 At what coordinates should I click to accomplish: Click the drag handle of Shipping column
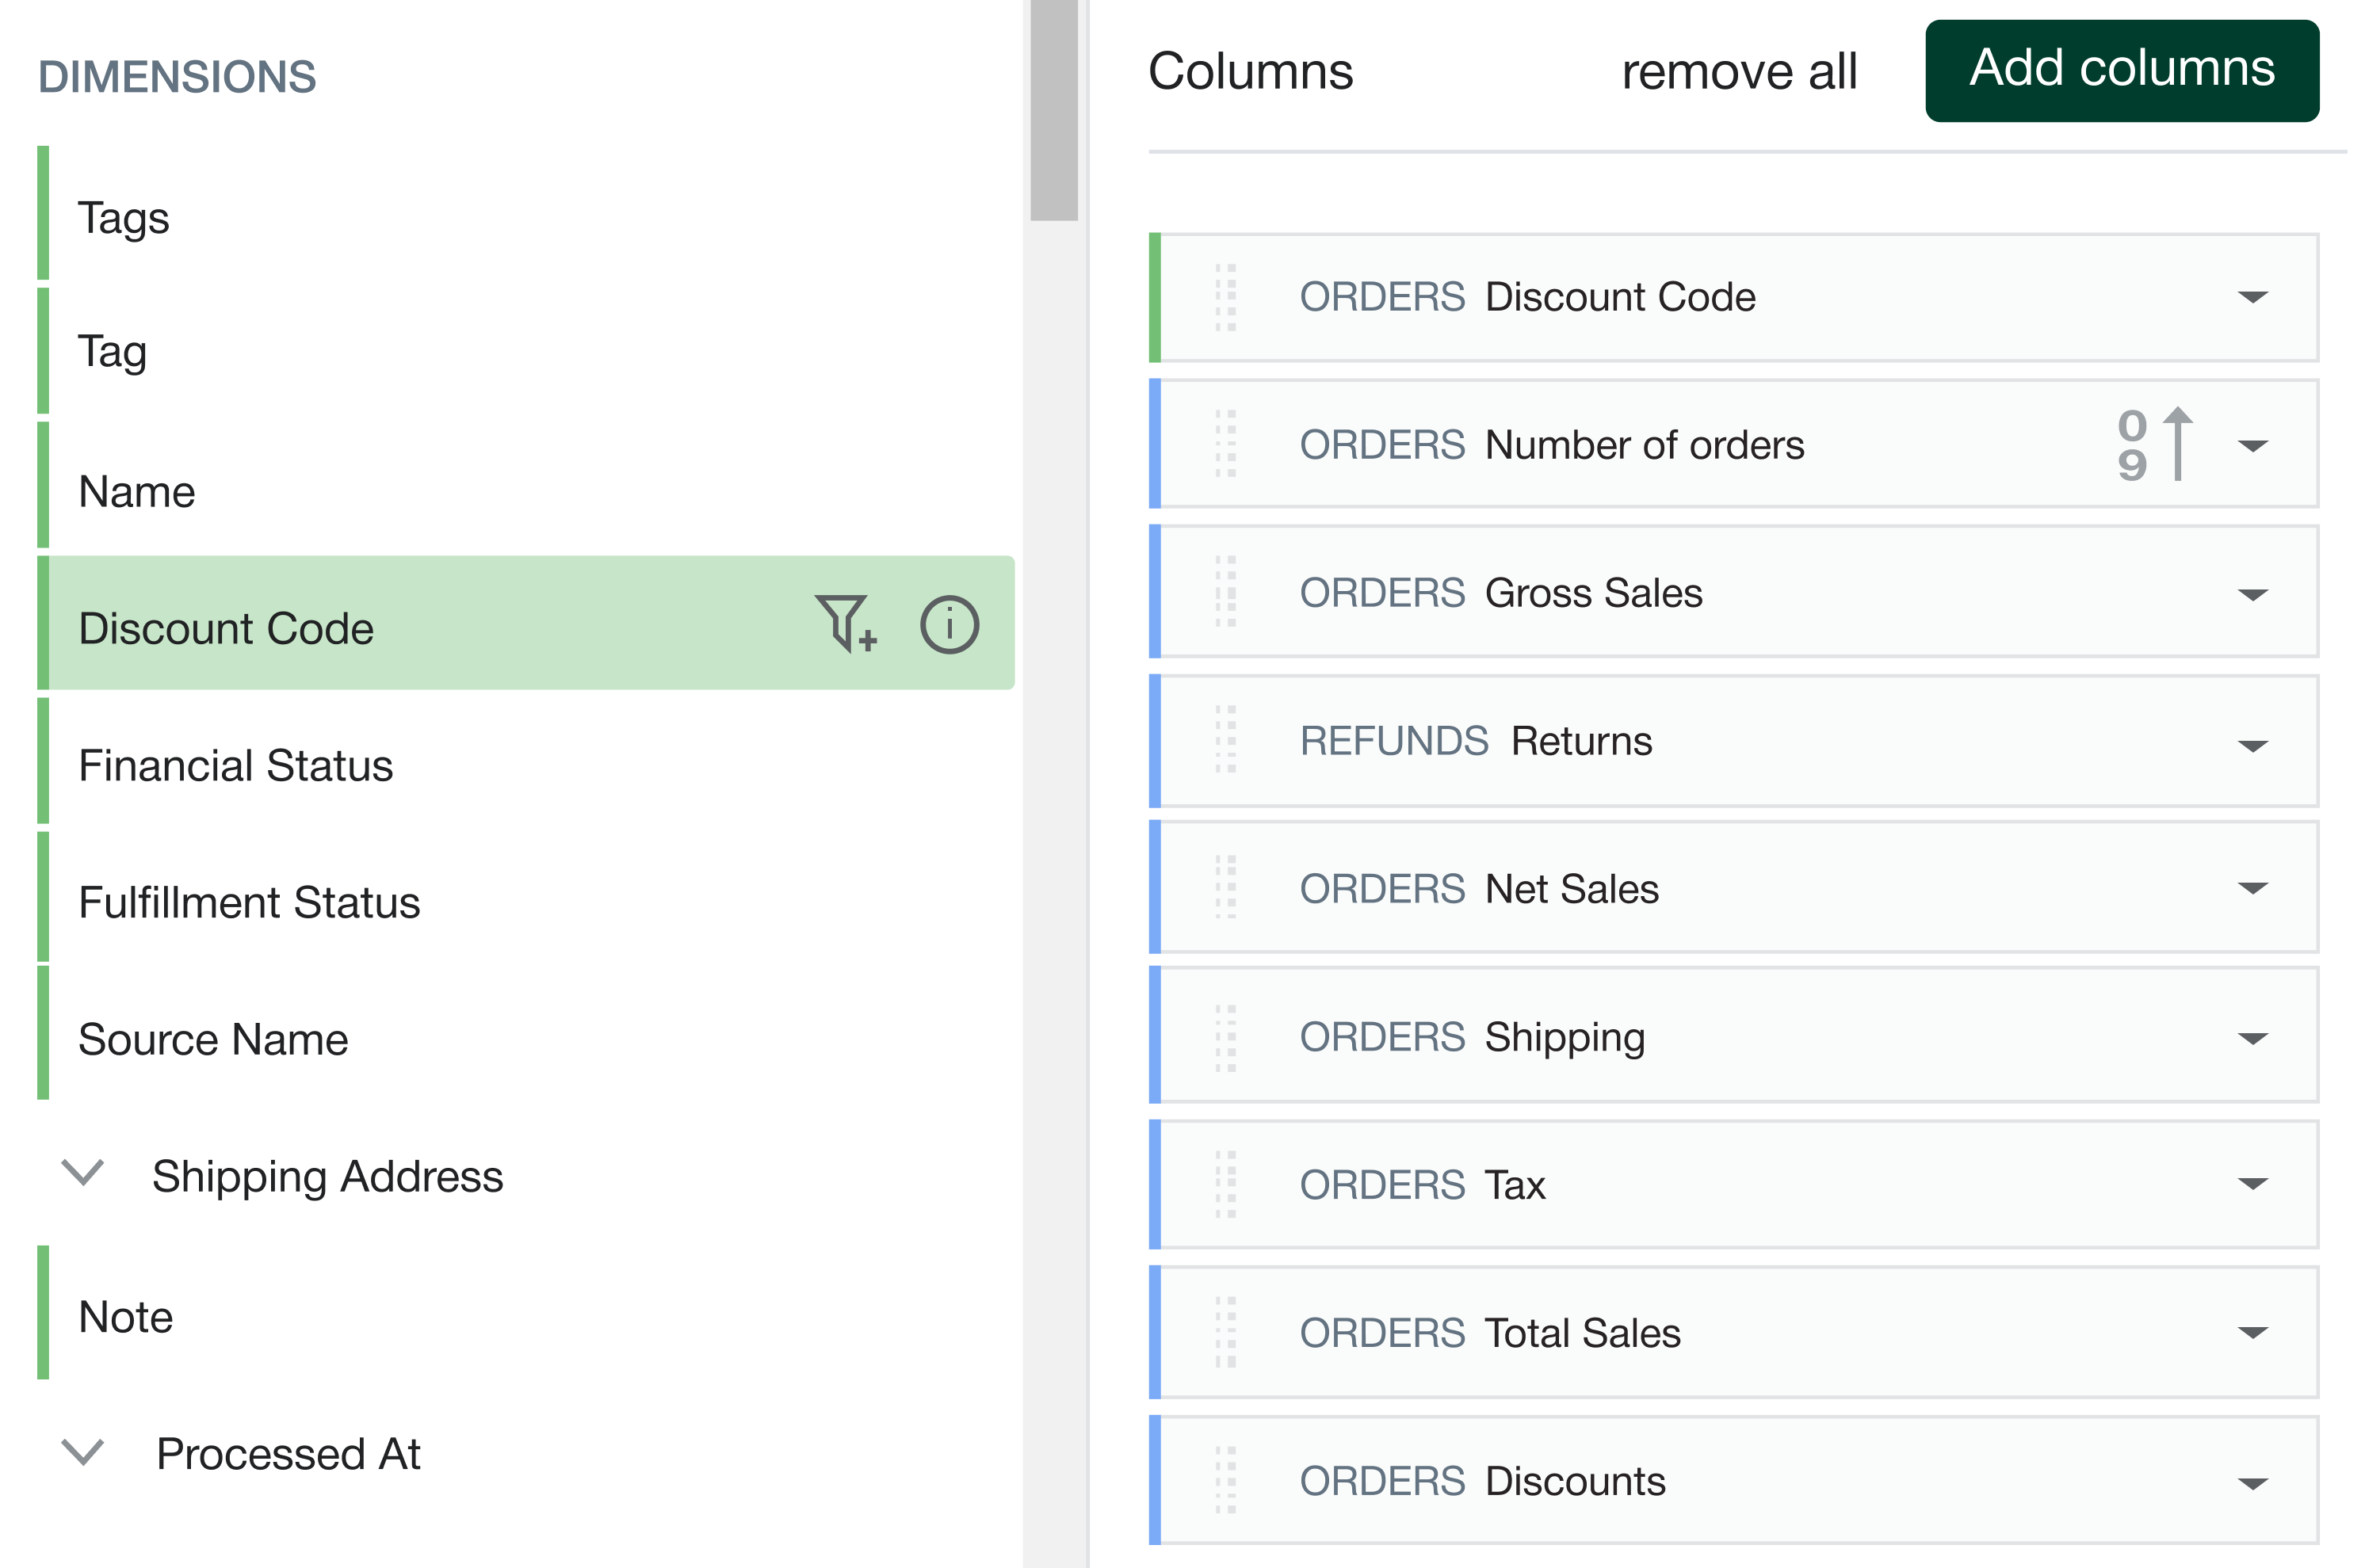click(x=1225, y=1036)
